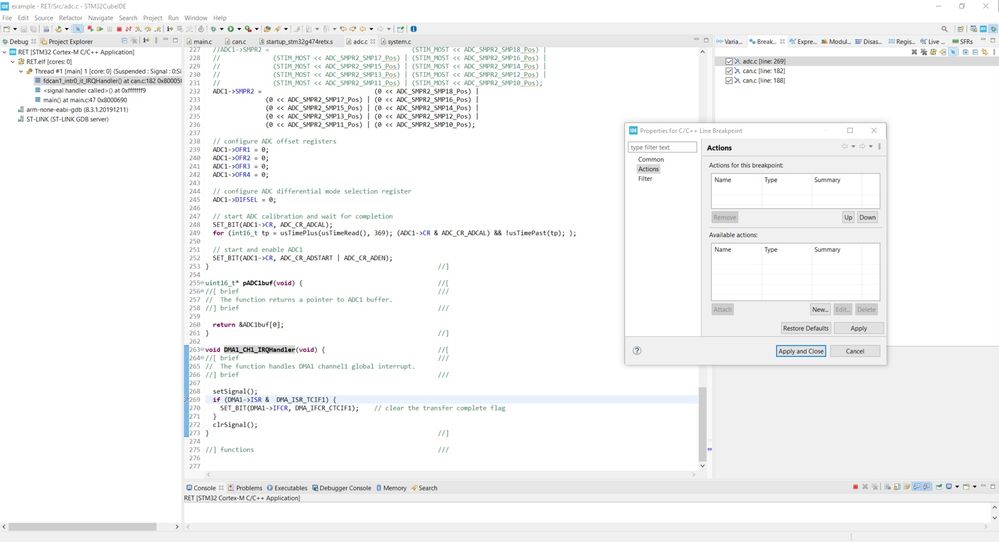Viewport: 999px width, 542px height.
Task: Click the Down button in actions list
Action: tap(867, 217)
